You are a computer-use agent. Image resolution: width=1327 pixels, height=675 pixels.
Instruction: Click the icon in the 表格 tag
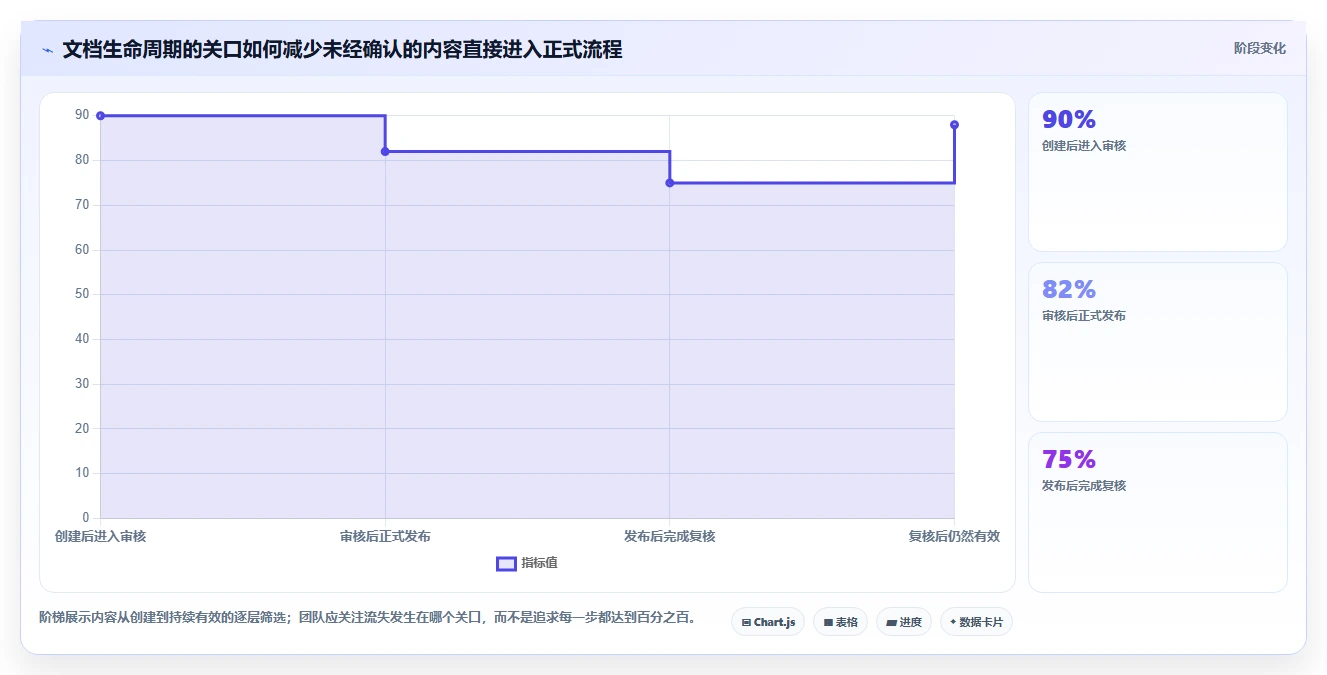(828, 622)
